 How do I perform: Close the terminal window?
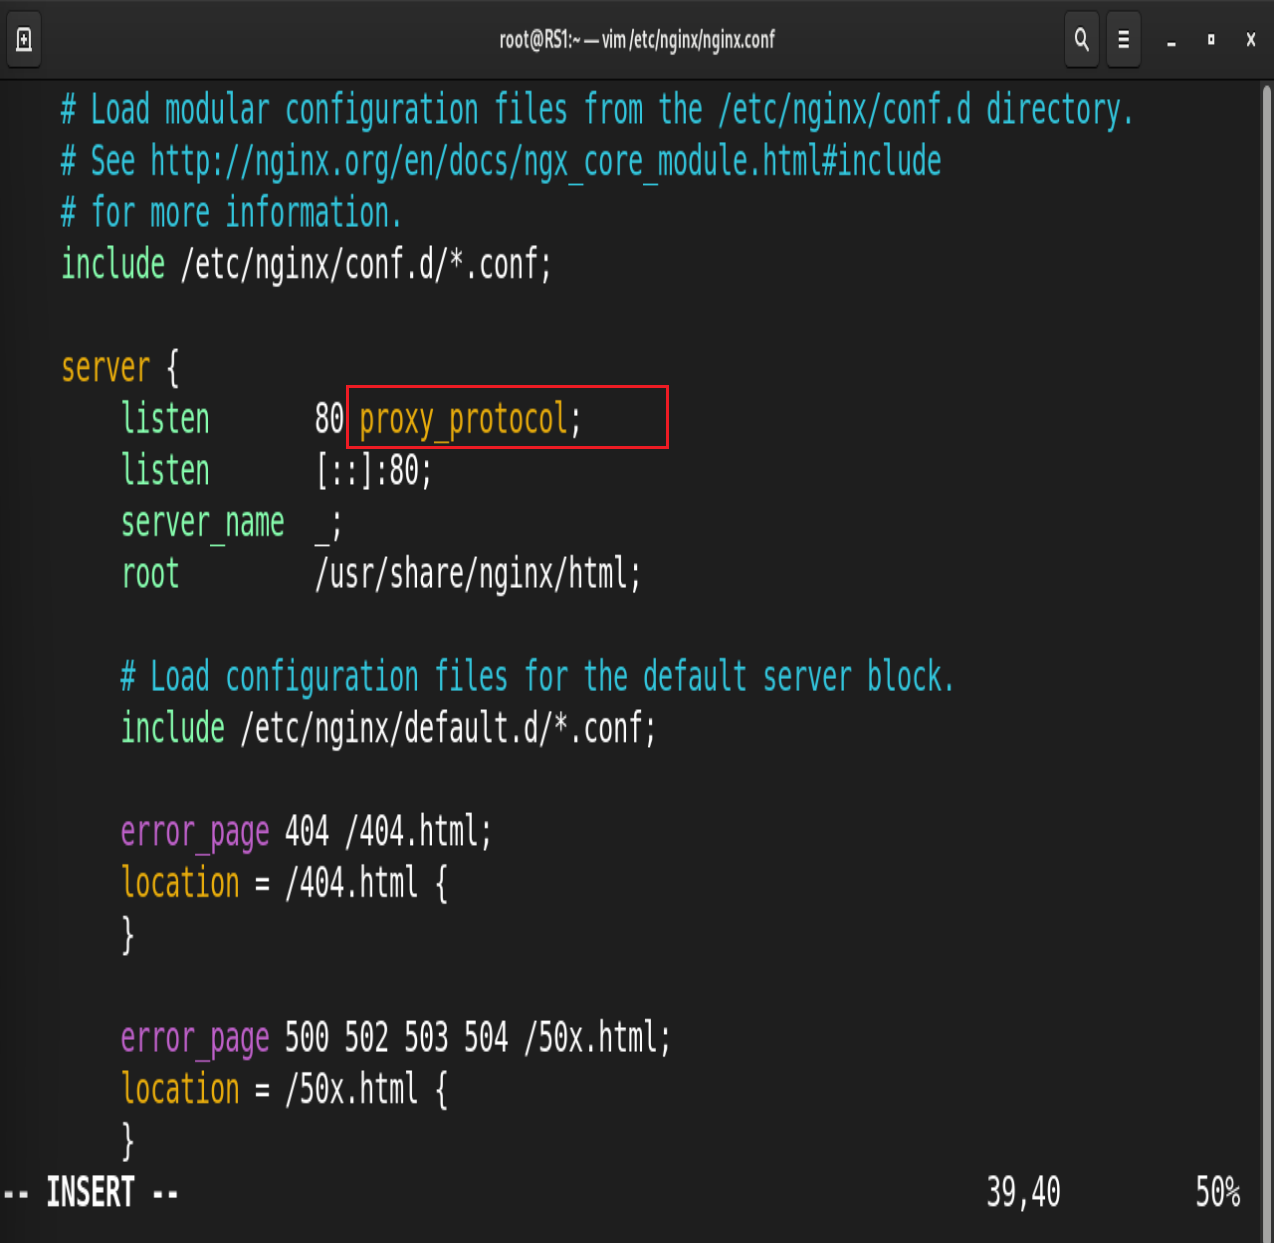pos(1251,40)
